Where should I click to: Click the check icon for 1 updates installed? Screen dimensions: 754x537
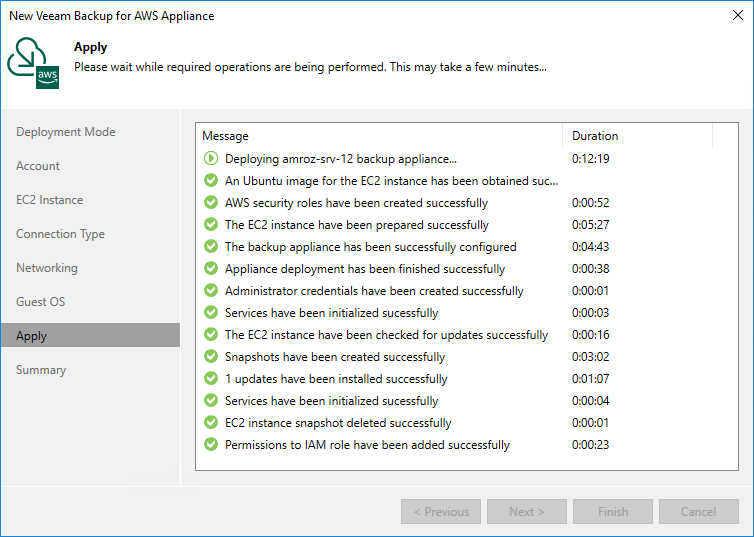[211, 378]
